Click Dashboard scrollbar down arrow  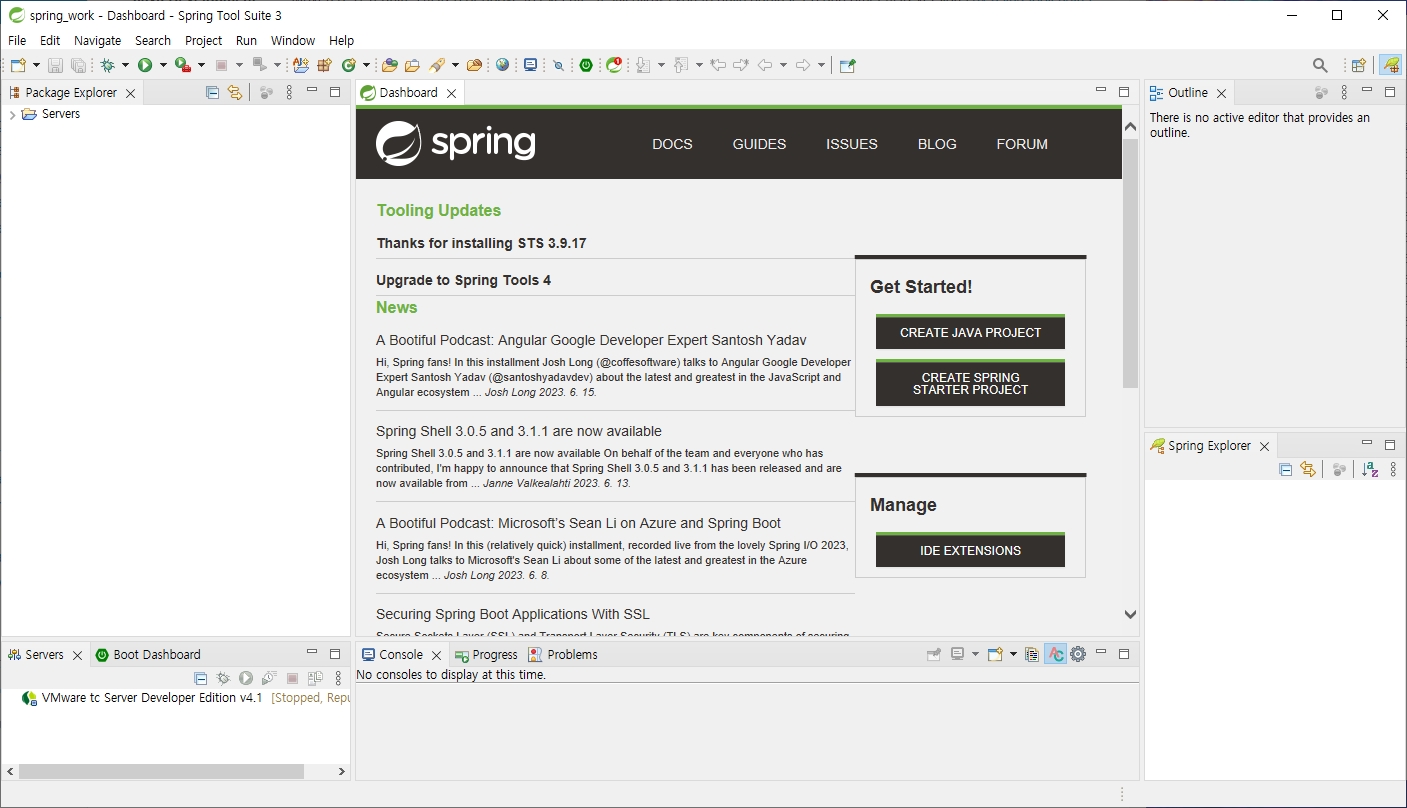tap(1130, 615)
